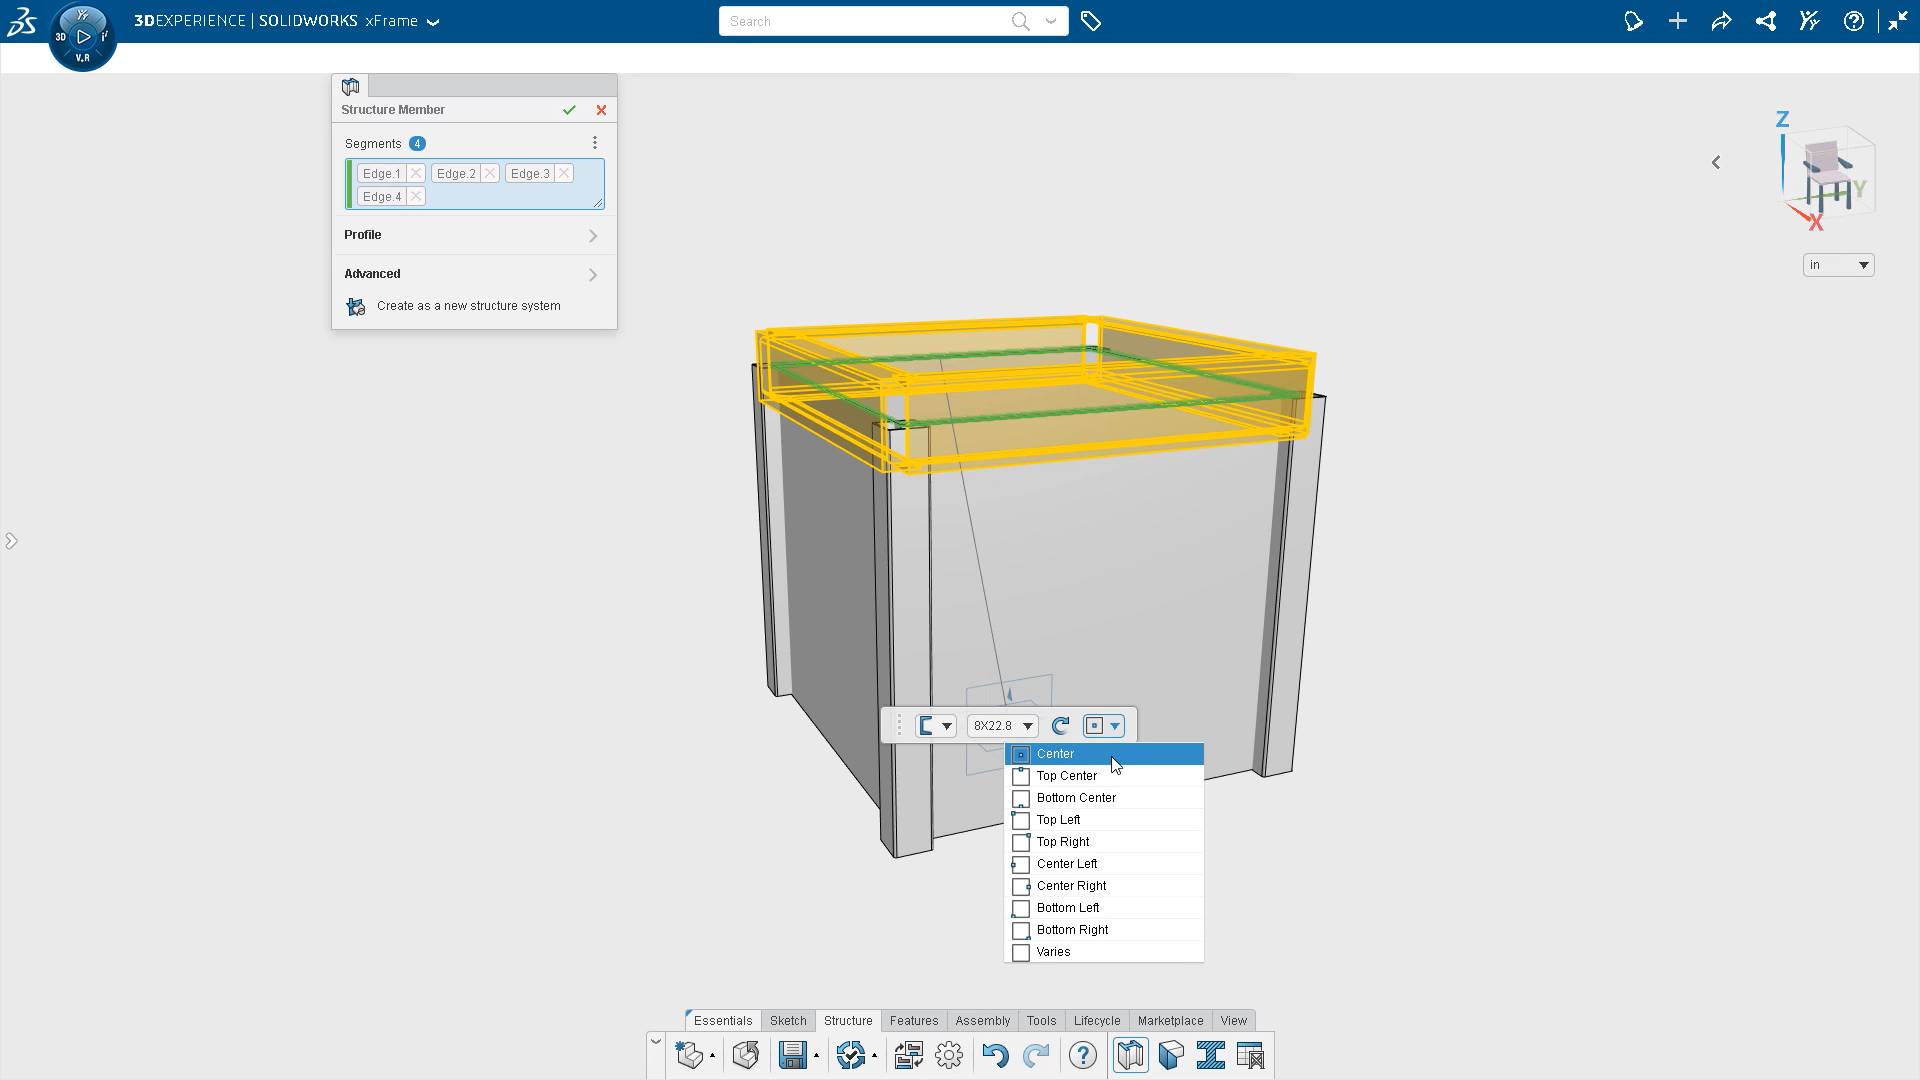
Task: Open the 8X22.8 size dropdown
Action: click(1002, 726)
